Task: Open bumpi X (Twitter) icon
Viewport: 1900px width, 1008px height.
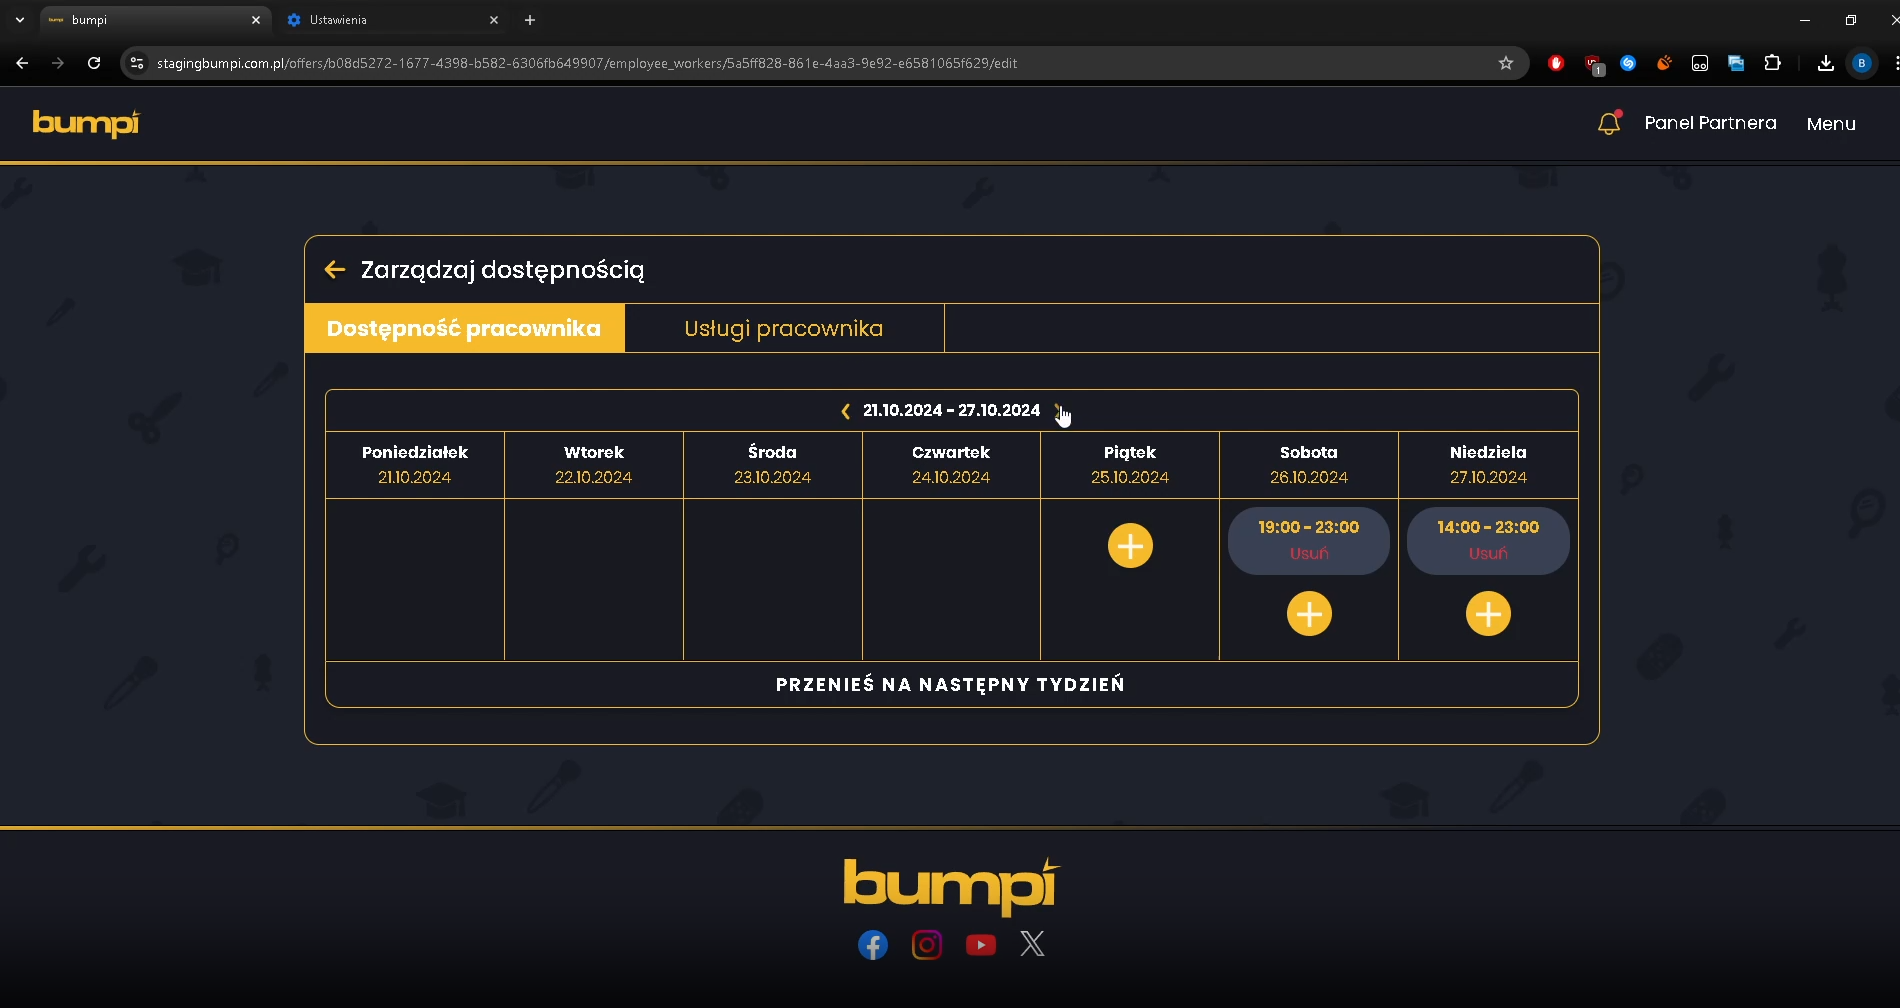Action: click(x=1033, y=944)
